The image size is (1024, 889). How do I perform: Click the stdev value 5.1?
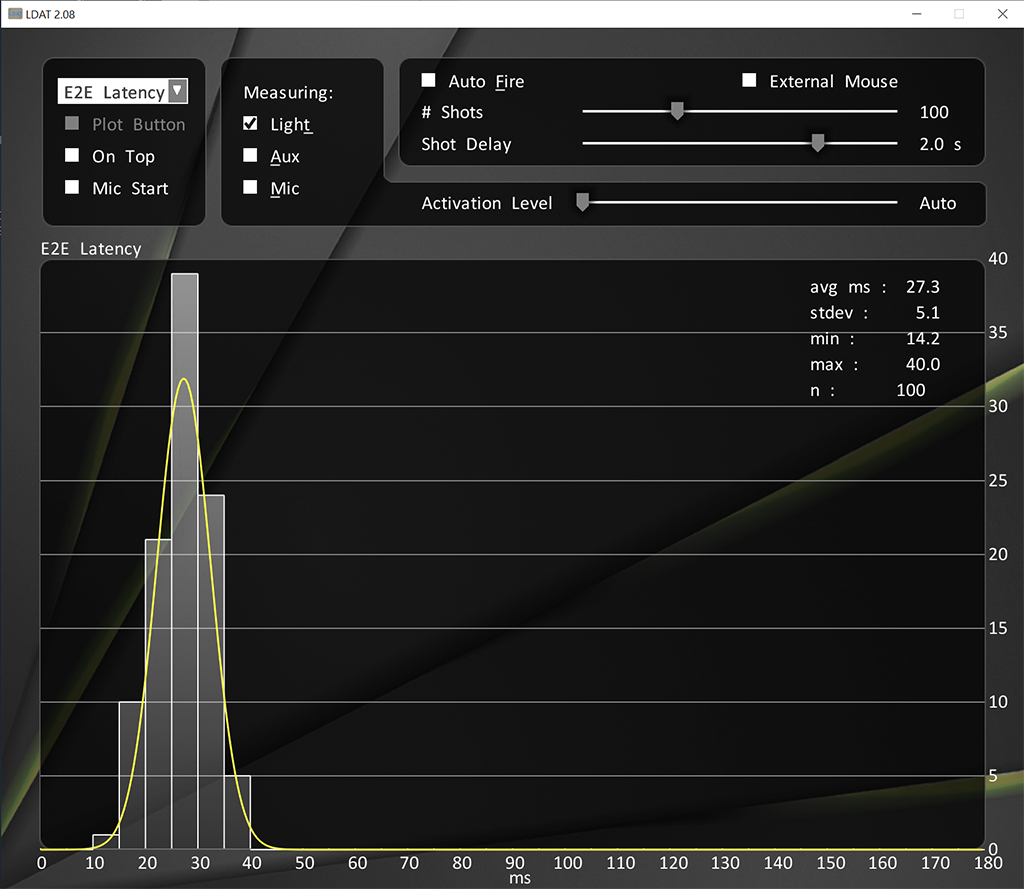coord(927,313)
